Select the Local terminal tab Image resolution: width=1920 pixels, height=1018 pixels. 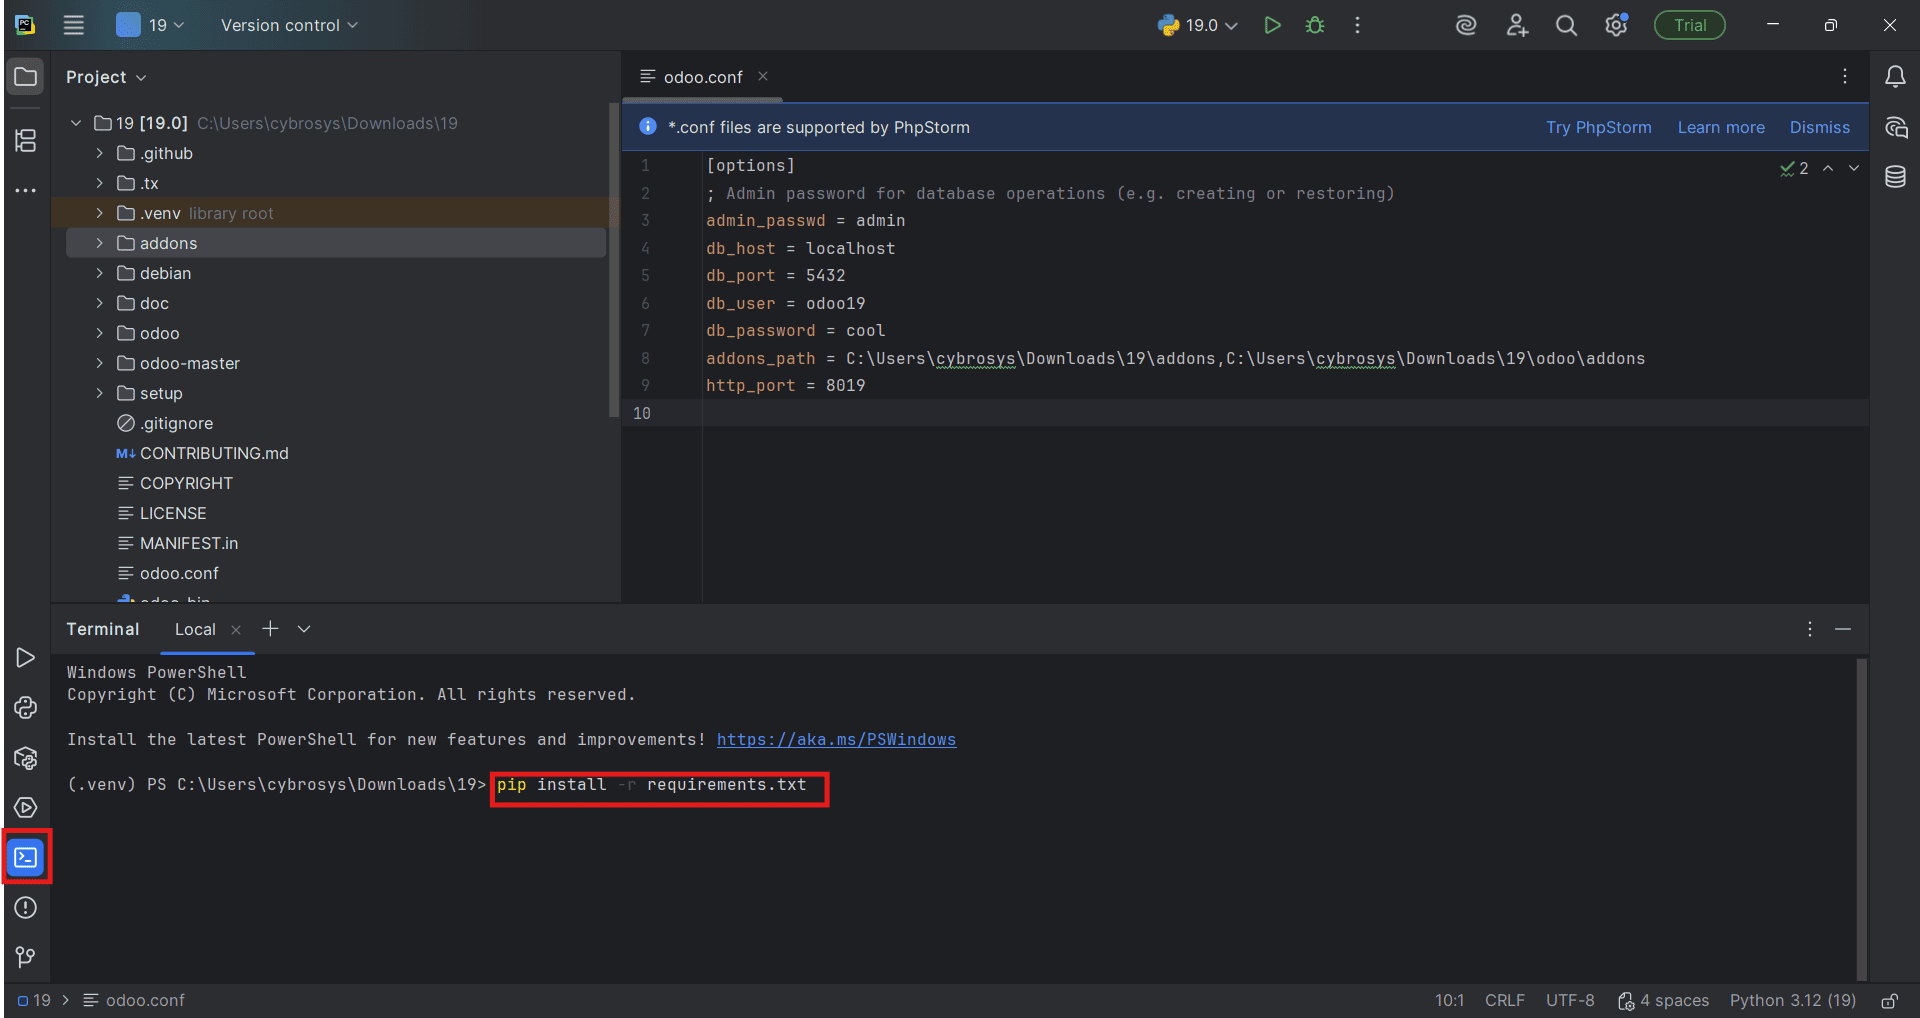[x=195, y=629]
